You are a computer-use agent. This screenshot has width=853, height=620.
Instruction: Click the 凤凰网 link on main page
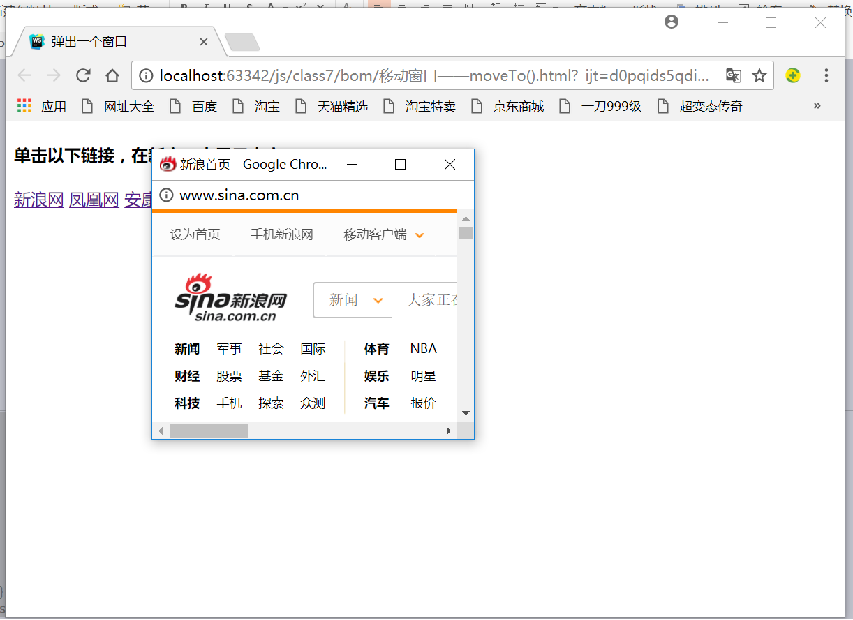(94, 200)
